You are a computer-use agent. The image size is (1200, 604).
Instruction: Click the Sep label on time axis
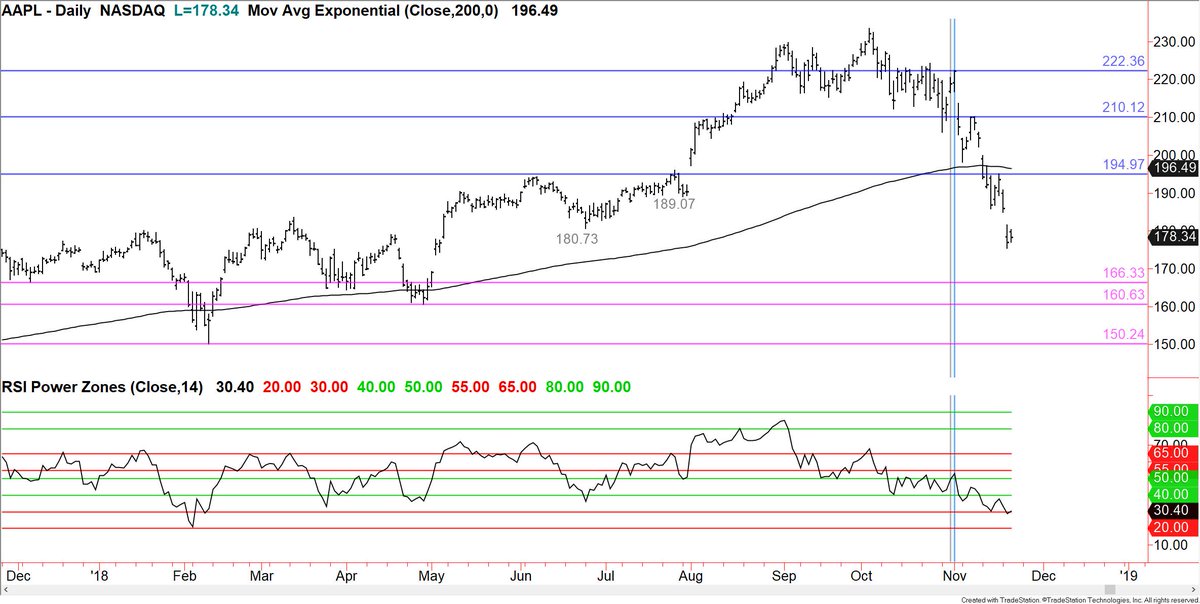pos(785,576)
